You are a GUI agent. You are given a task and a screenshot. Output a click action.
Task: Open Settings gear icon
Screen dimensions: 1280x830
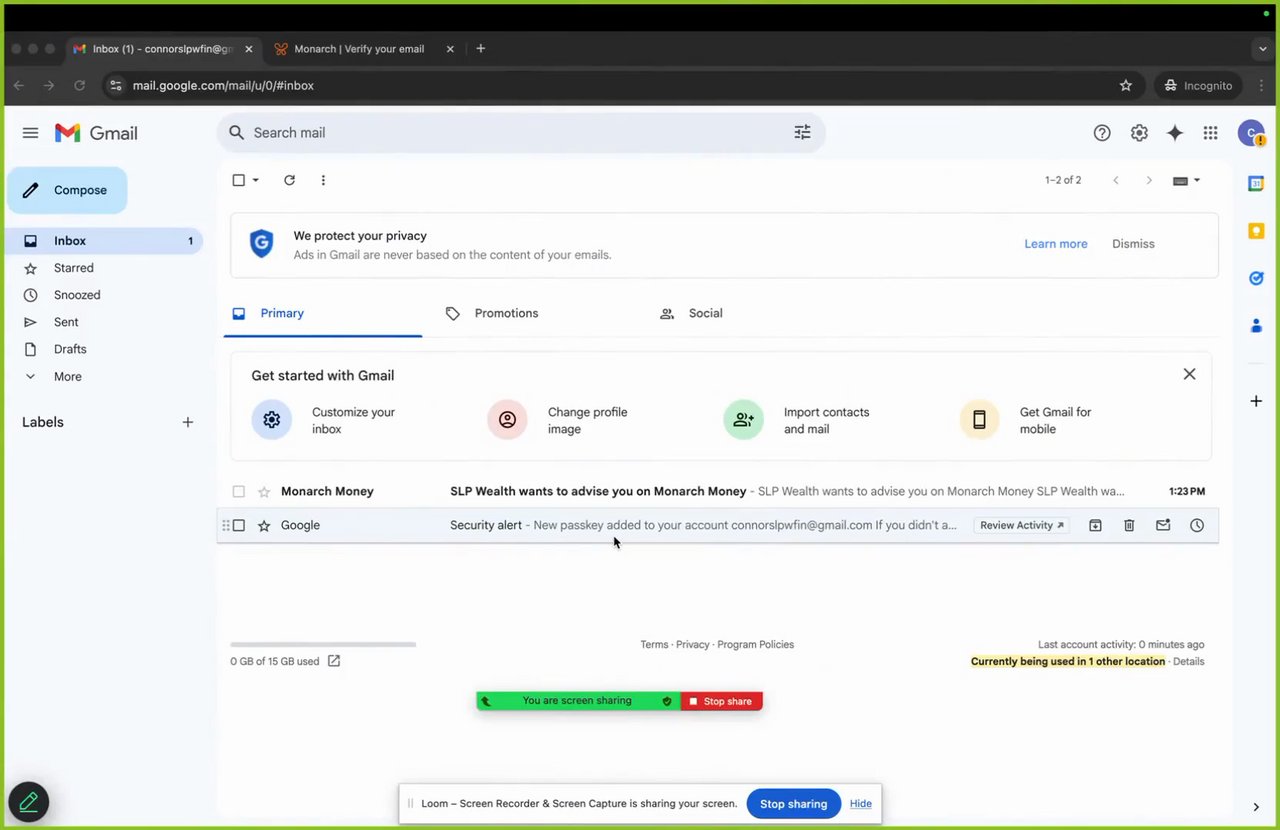click(1139, 133)
